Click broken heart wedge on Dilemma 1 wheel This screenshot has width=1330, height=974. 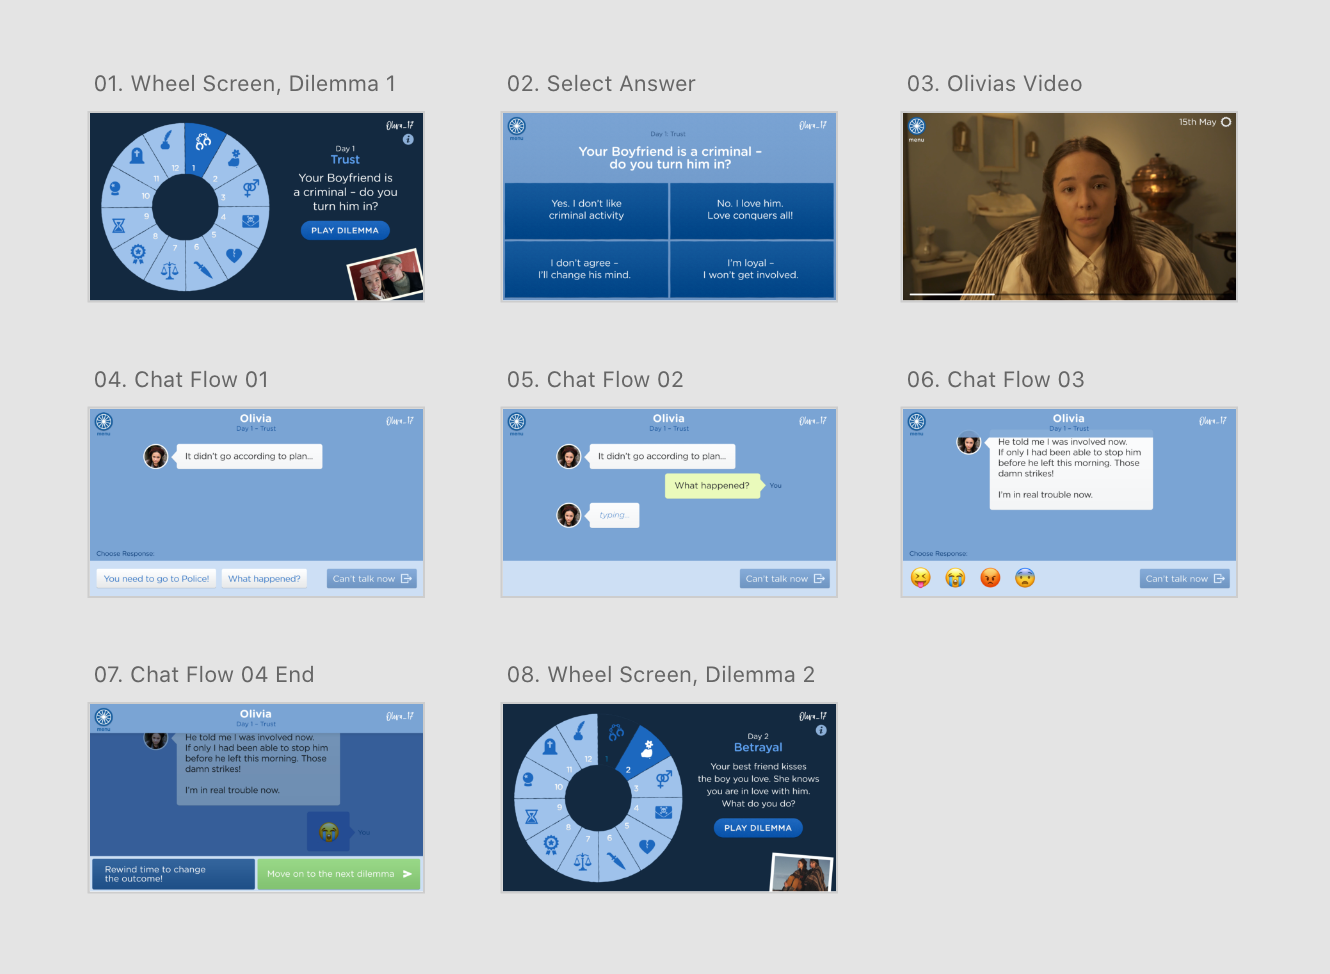(234, 255)
